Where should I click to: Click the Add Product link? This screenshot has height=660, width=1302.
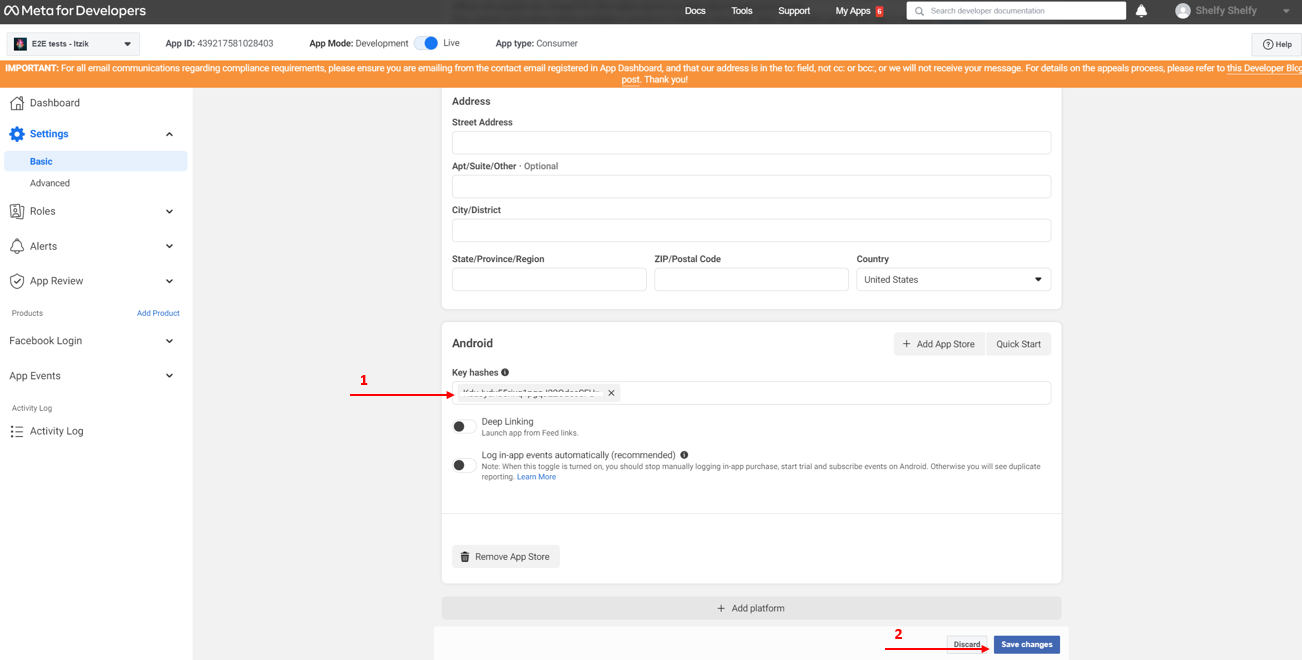click(x=158, y=313)
